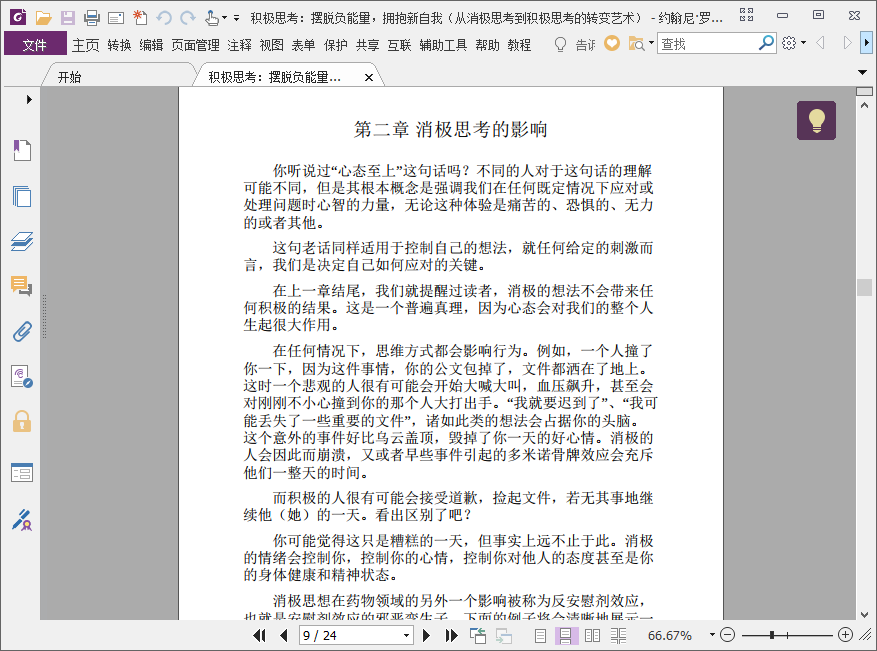Expand the gear settings dropdown arrow
The image size is (877, 651).
point(804,43)
